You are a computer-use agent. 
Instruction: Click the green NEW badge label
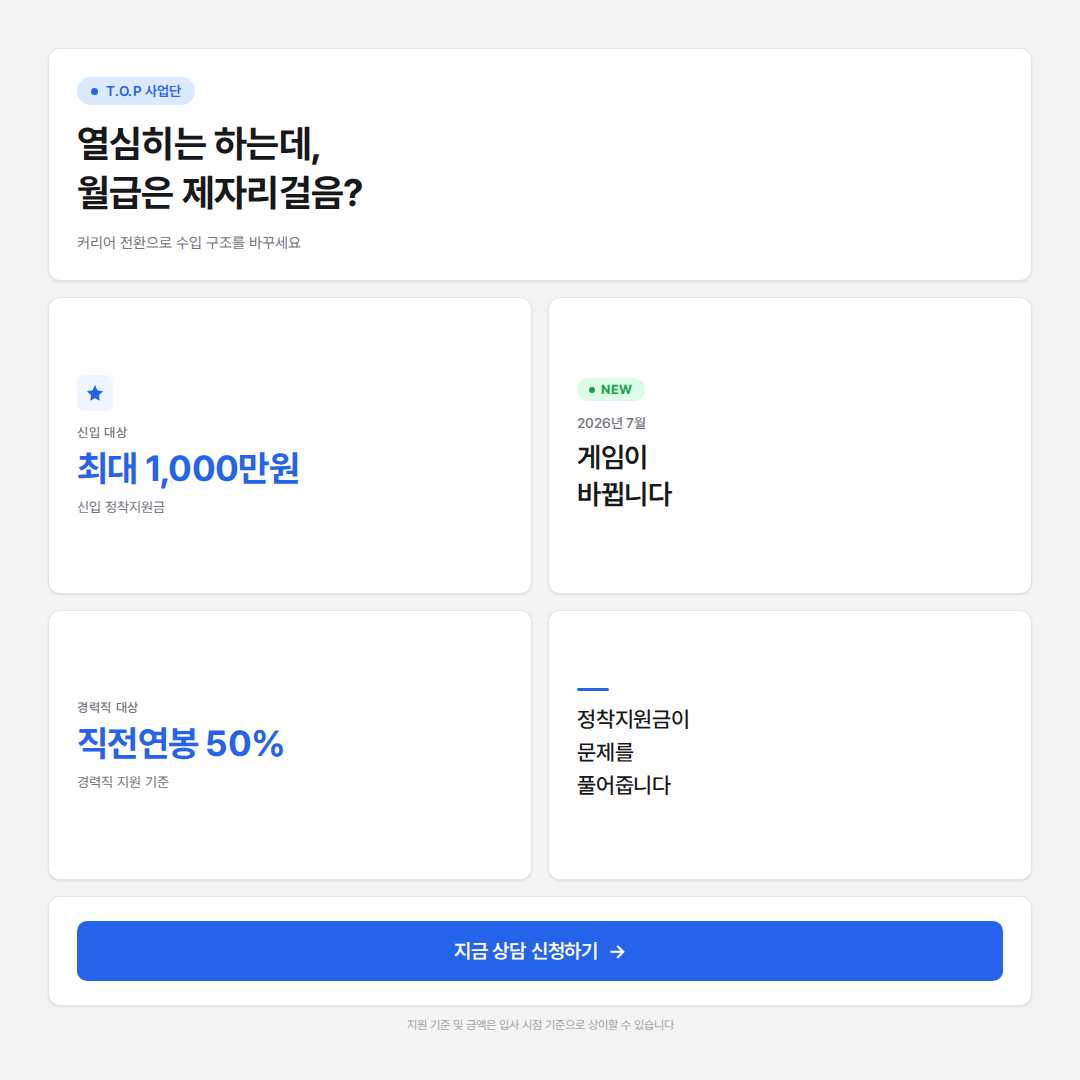(616, 390)
